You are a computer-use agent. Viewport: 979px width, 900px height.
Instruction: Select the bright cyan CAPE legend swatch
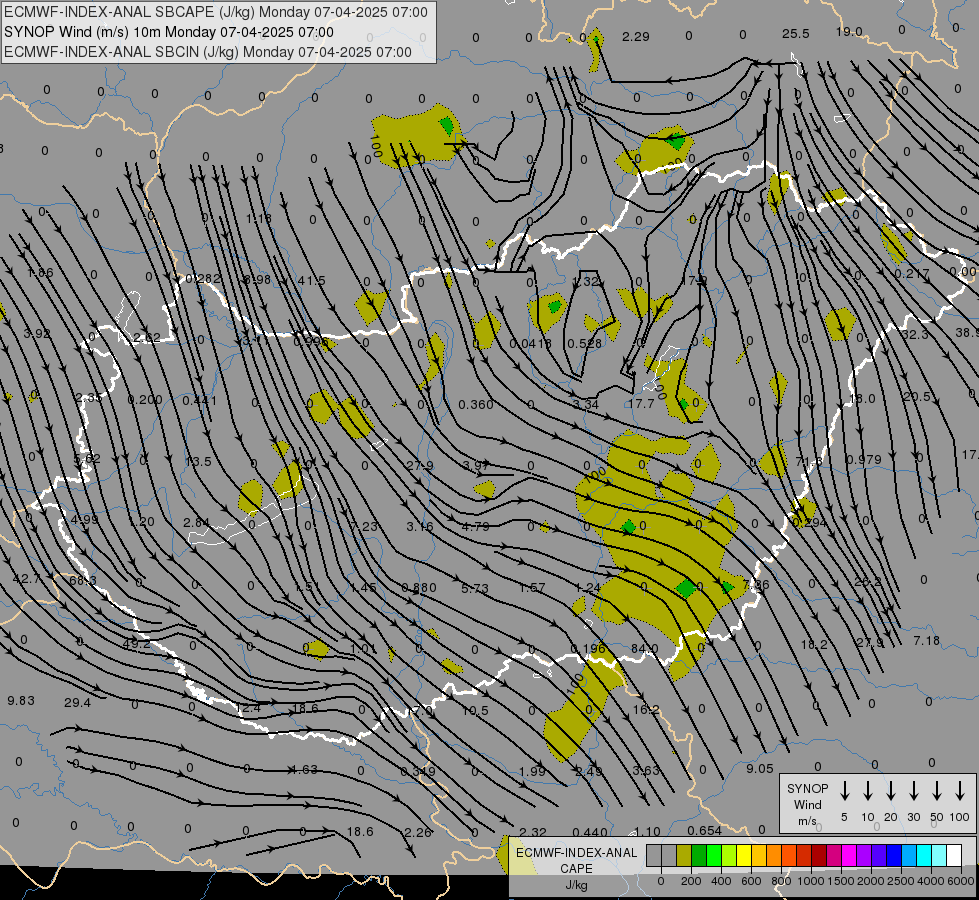click(923, 856)
